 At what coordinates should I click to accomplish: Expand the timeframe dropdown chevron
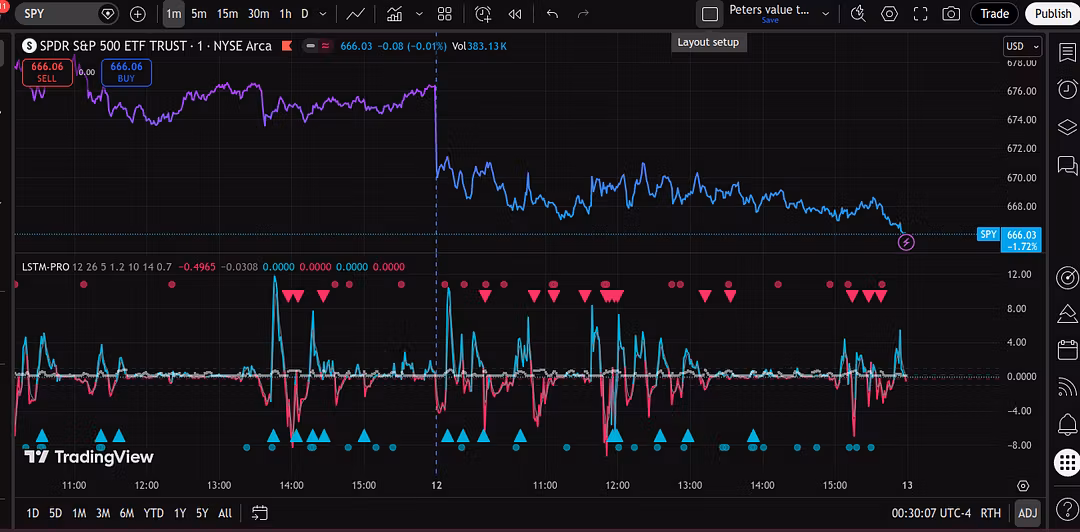coord(322,14)
